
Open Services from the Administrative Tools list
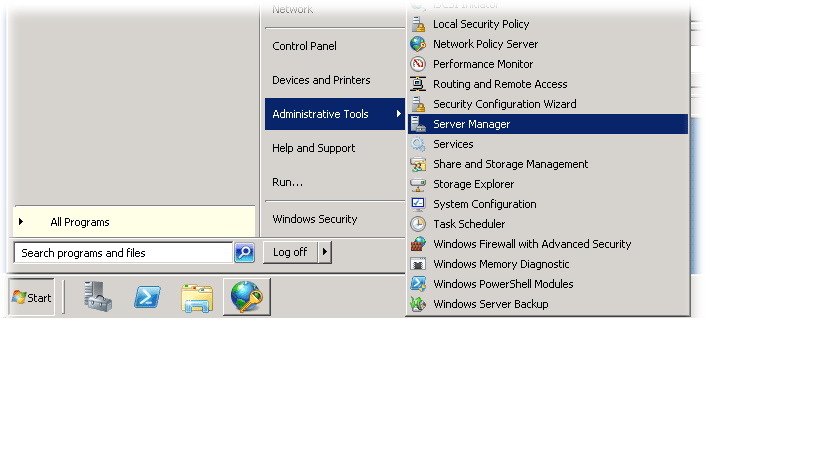[453, 144]
